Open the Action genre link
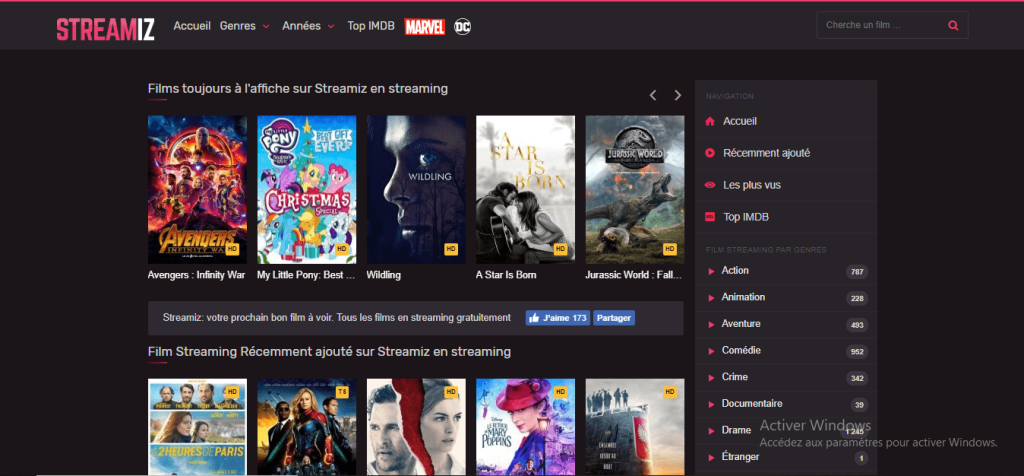Image resolution: width=1024 pixels, height=476 pixels. 735,270
